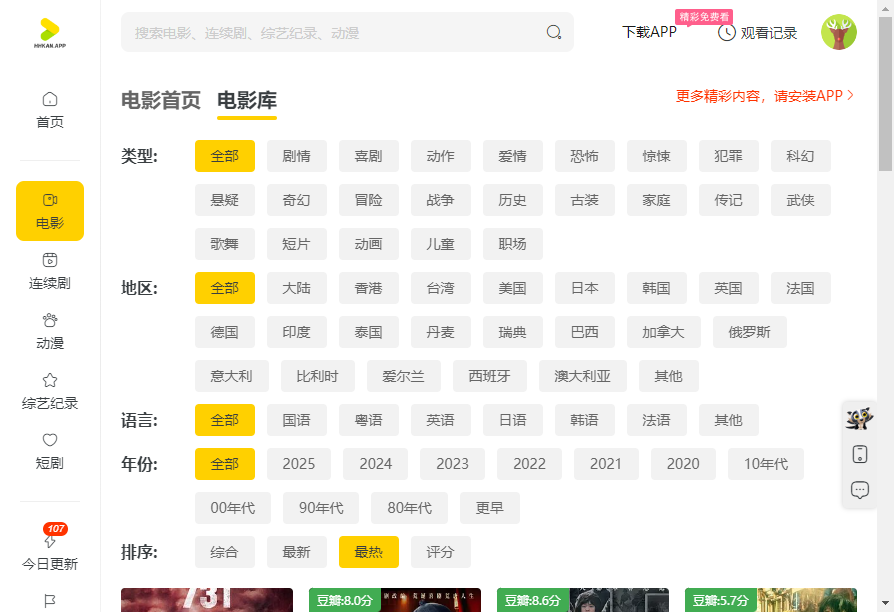Filter by 90年代 decade
Viewport: 894px width, 612px height.
[x=321, y=508]
